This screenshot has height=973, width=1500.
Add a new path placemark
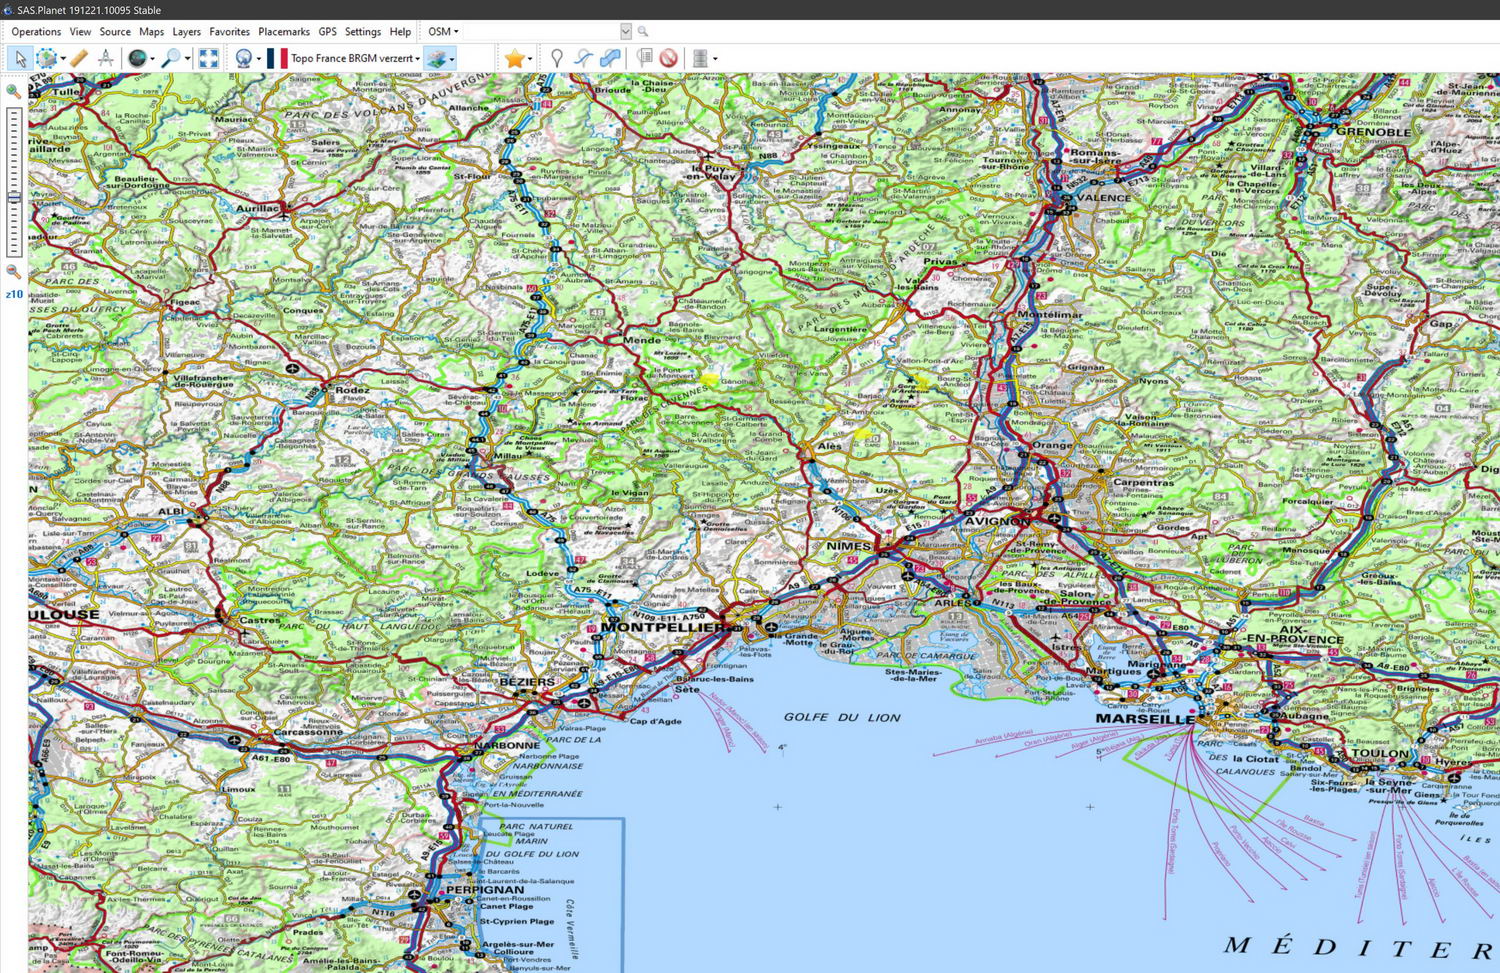tap(583, 59)
